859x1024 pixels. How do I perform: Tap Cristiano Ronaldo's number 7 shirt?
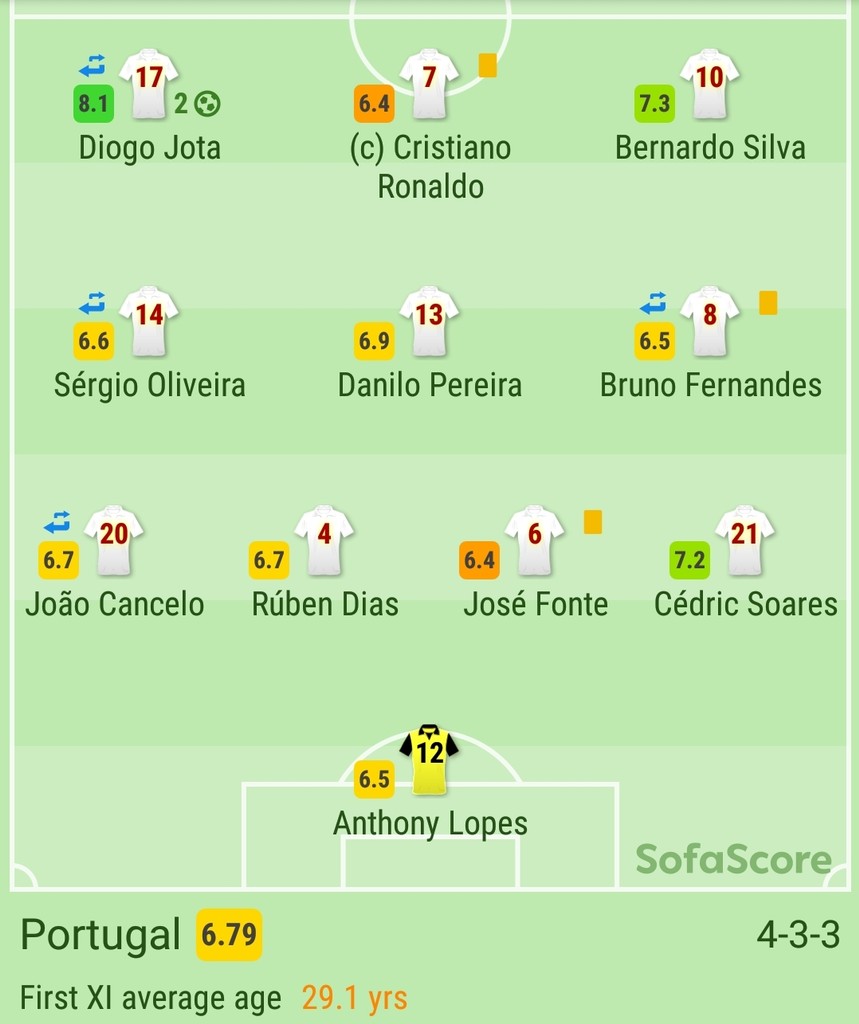[429, 83]
